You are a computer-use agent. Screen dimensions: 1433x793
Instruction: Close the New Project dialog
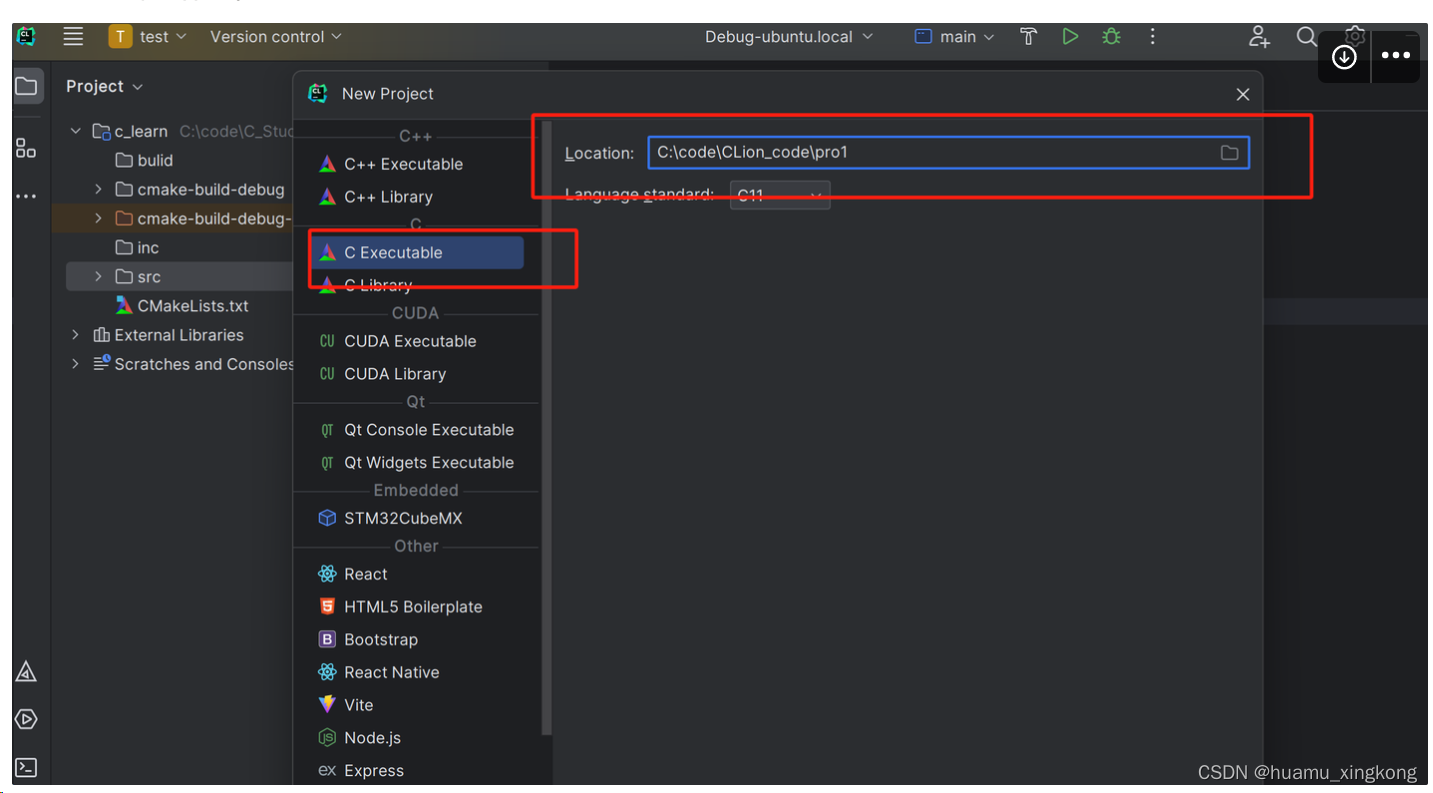coord(1243,94)
